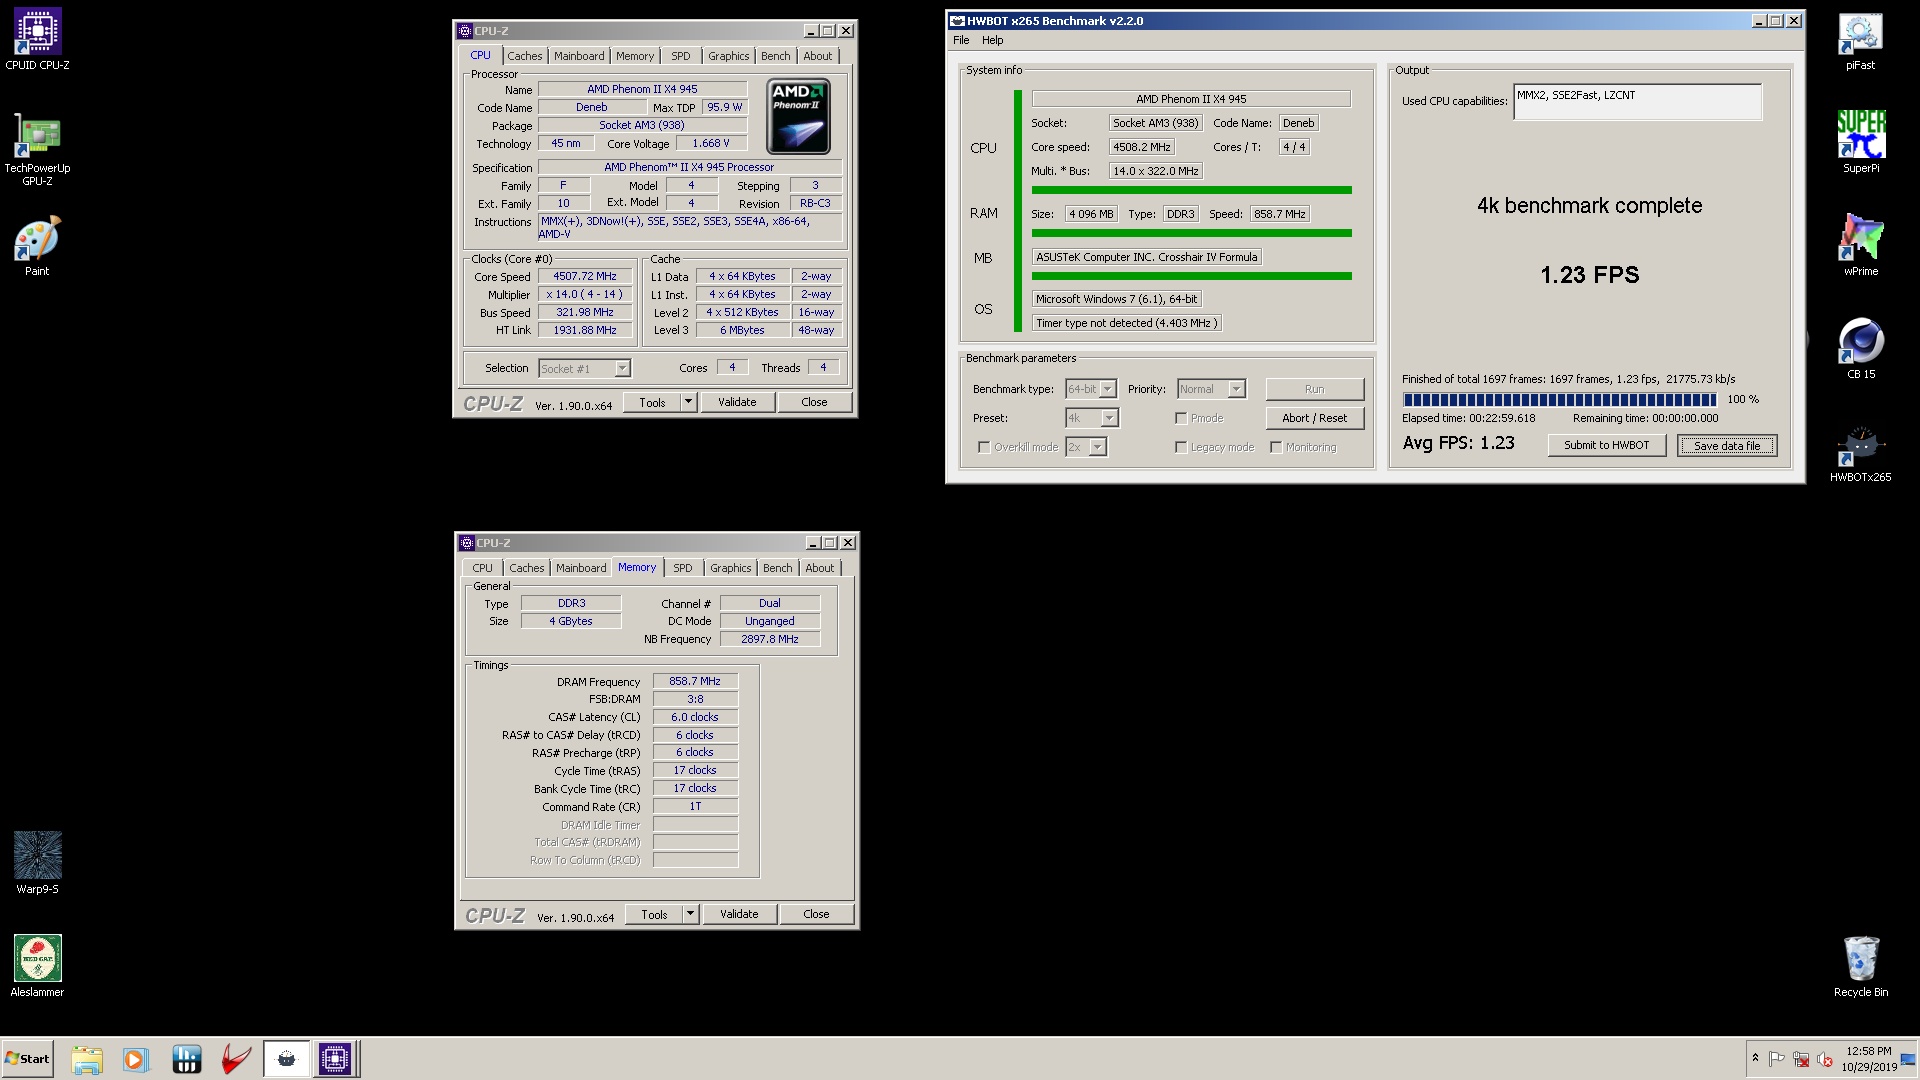
Task: Open File menu in HWBOT x265
Action: coord(961,40)
